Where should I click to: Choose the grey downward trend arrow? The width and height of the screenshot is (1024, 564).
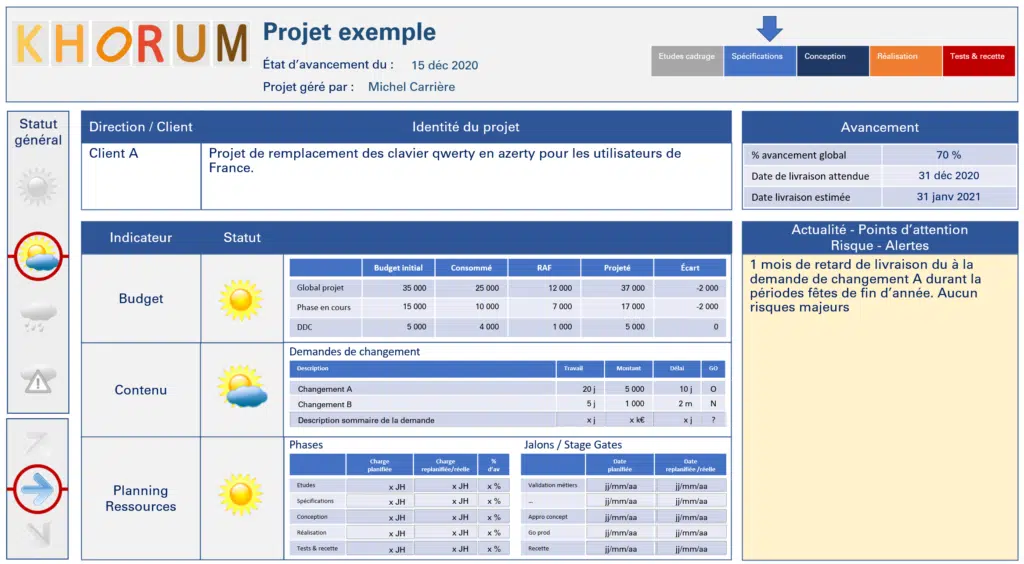(x=38, y=533)
